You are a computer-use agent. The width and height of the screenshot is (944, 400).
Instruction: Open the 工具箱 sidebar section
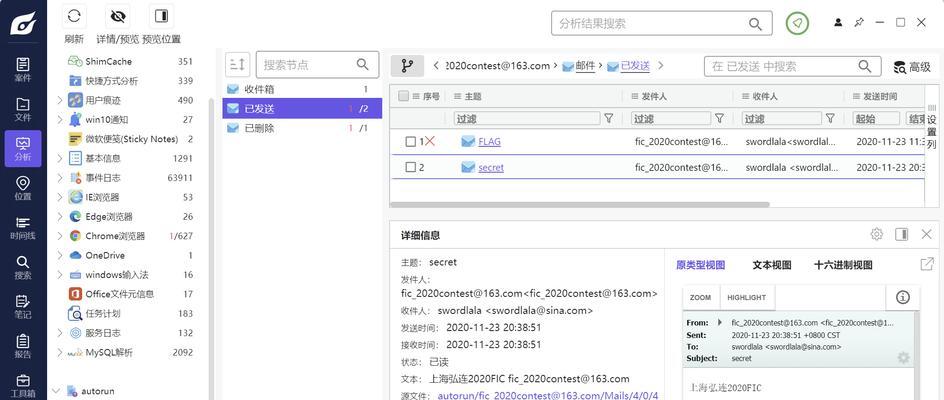[23, 386]
